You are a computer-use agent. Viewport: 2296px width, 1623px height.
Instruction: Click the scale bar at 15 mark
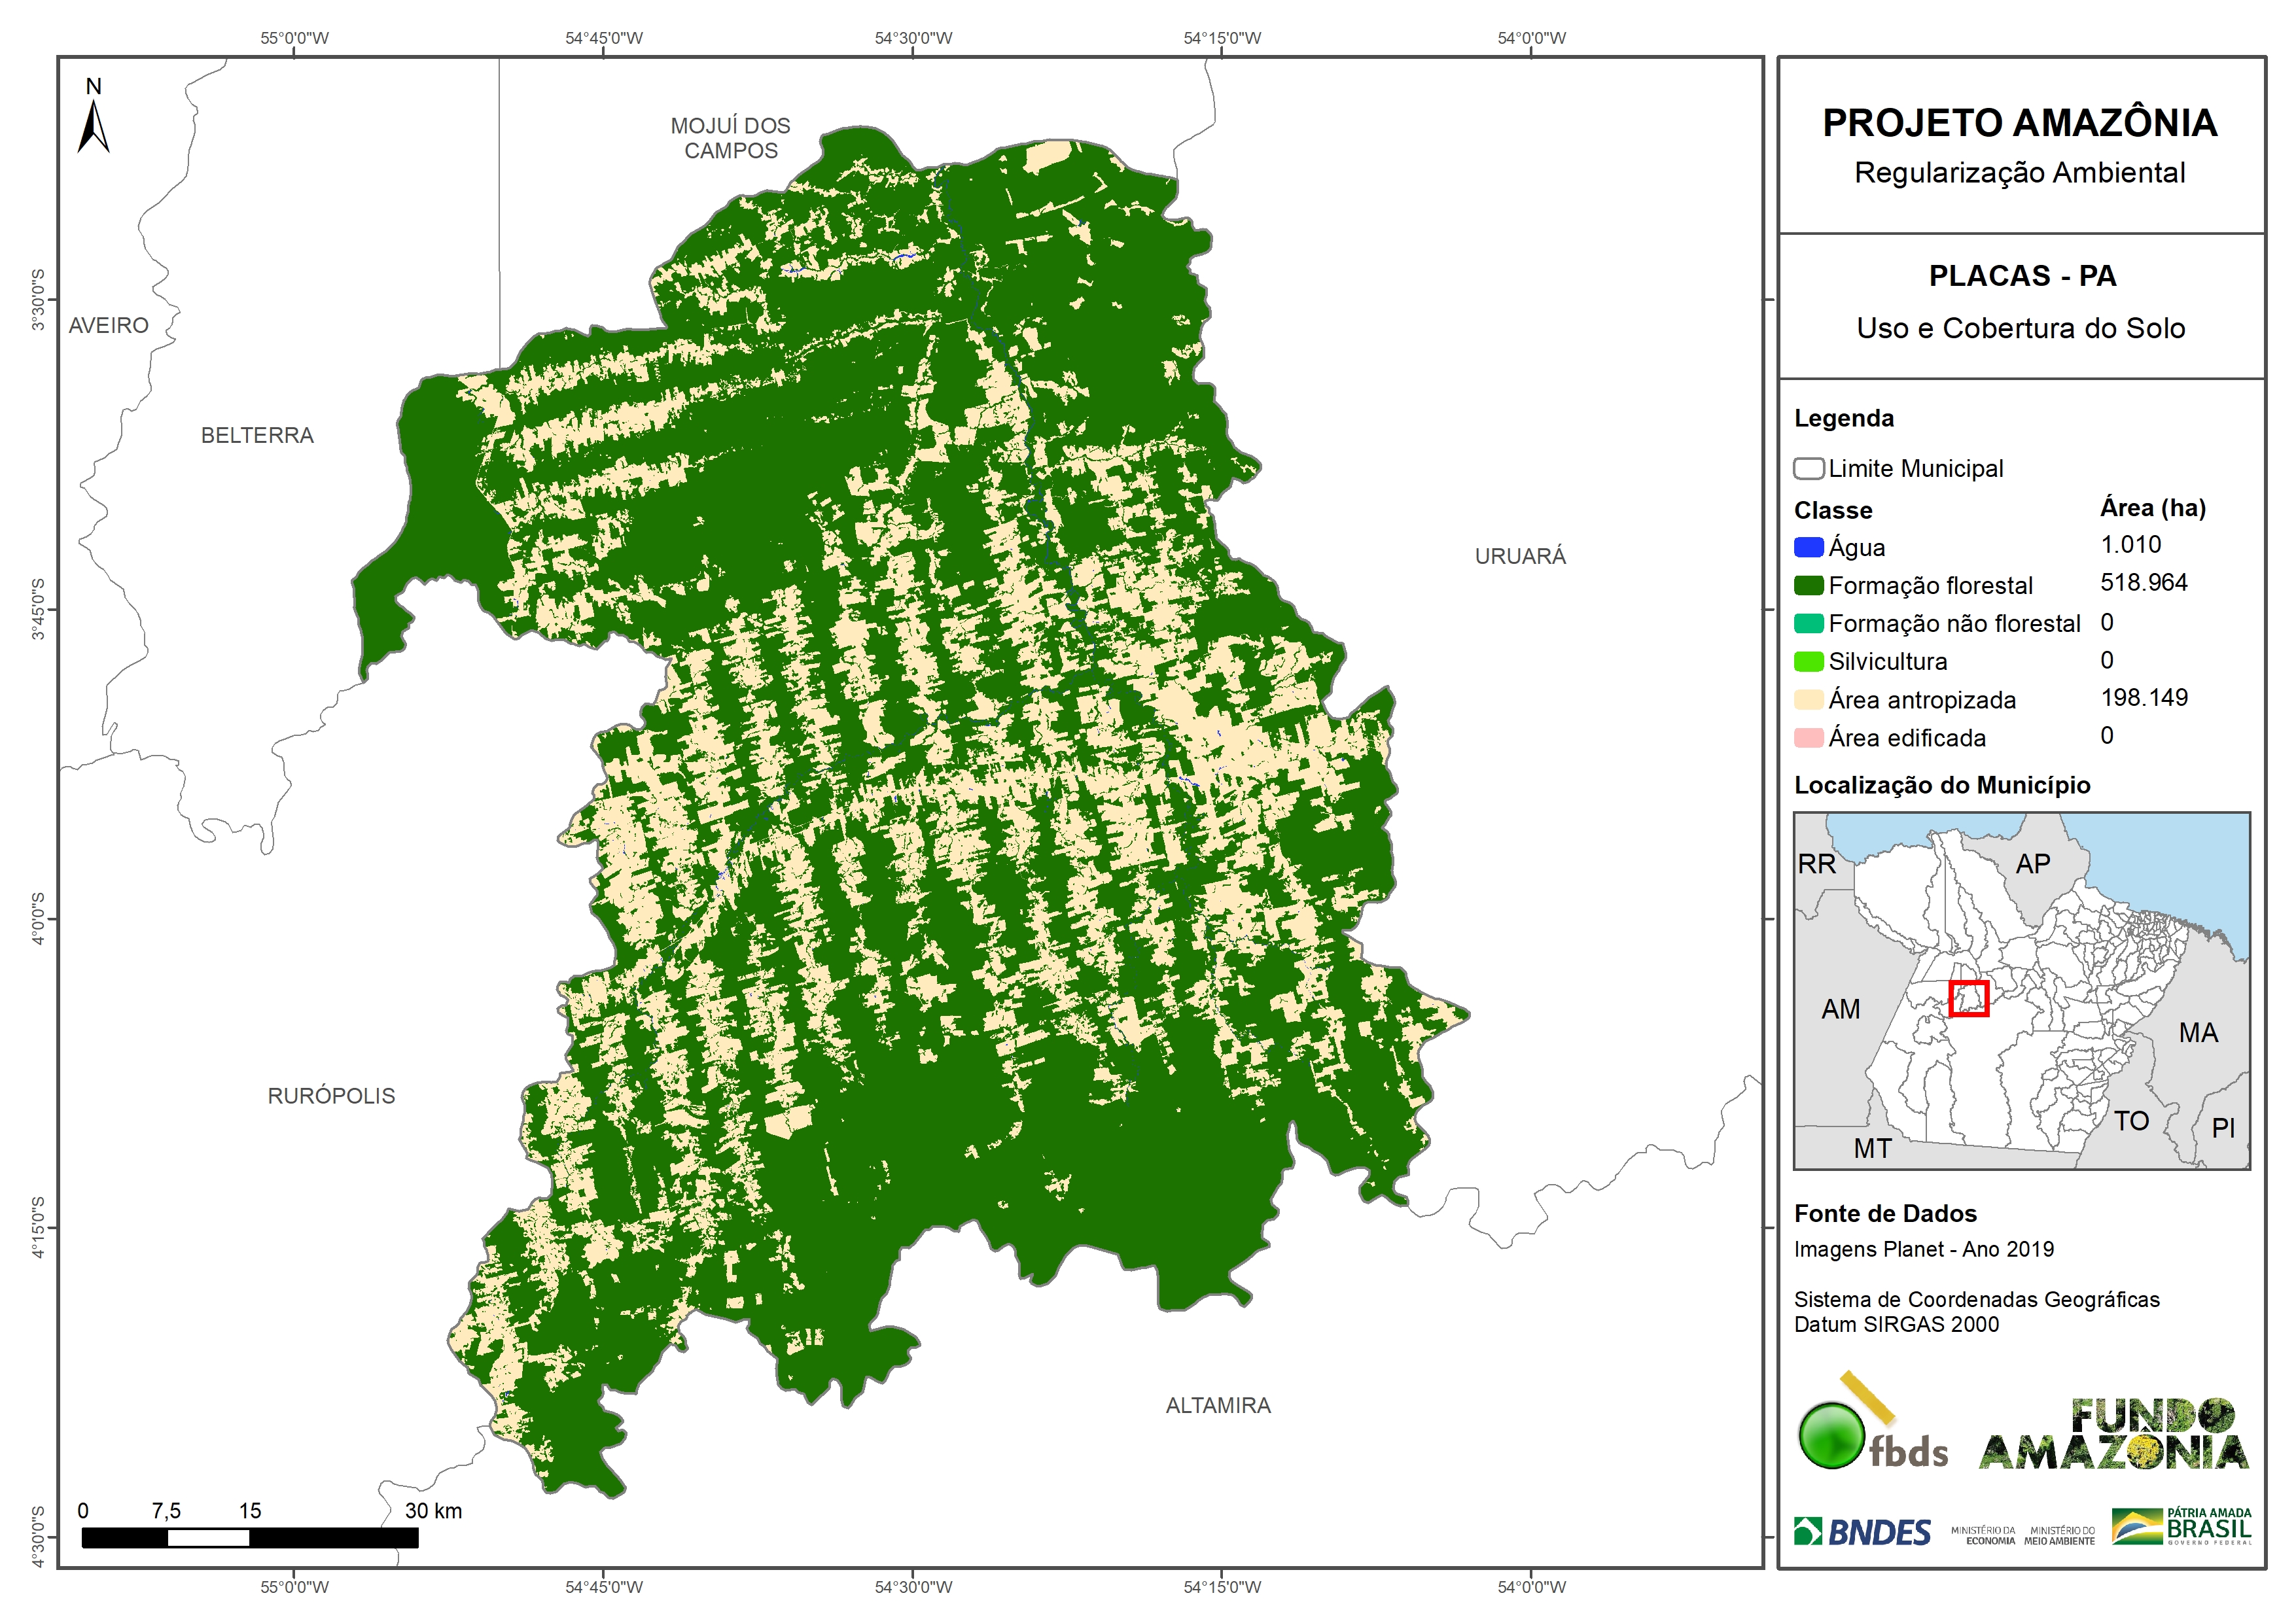coord(250,1537)
